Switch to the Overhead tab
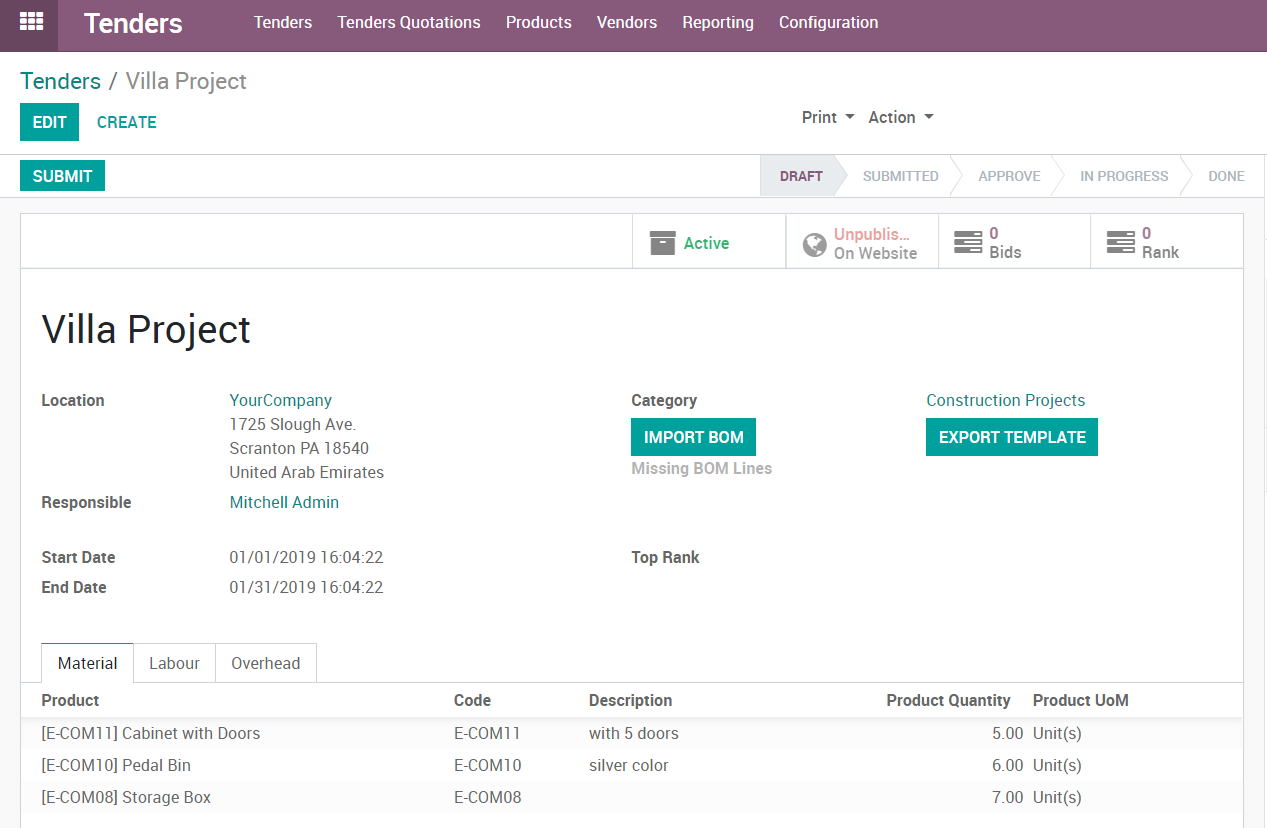This screenshot has height=828, width=1267. [265, 663]
